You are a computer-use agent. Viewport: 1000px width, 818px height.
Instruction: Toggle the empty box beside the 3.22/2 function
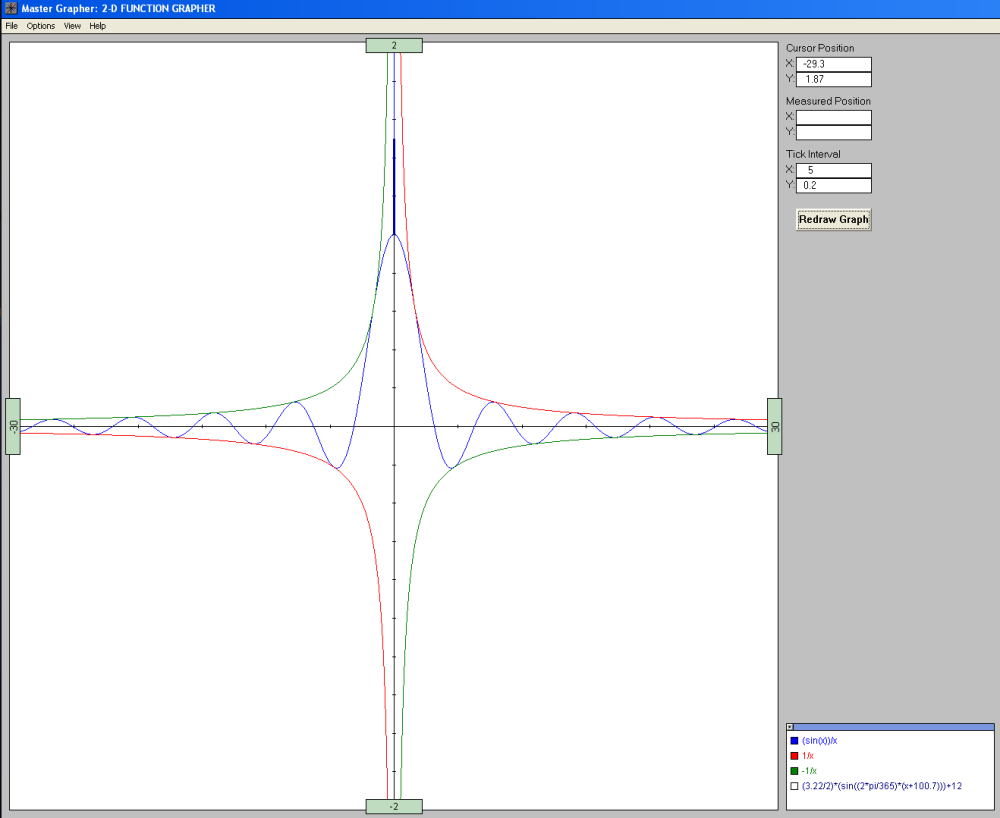(x=794, y=786)
